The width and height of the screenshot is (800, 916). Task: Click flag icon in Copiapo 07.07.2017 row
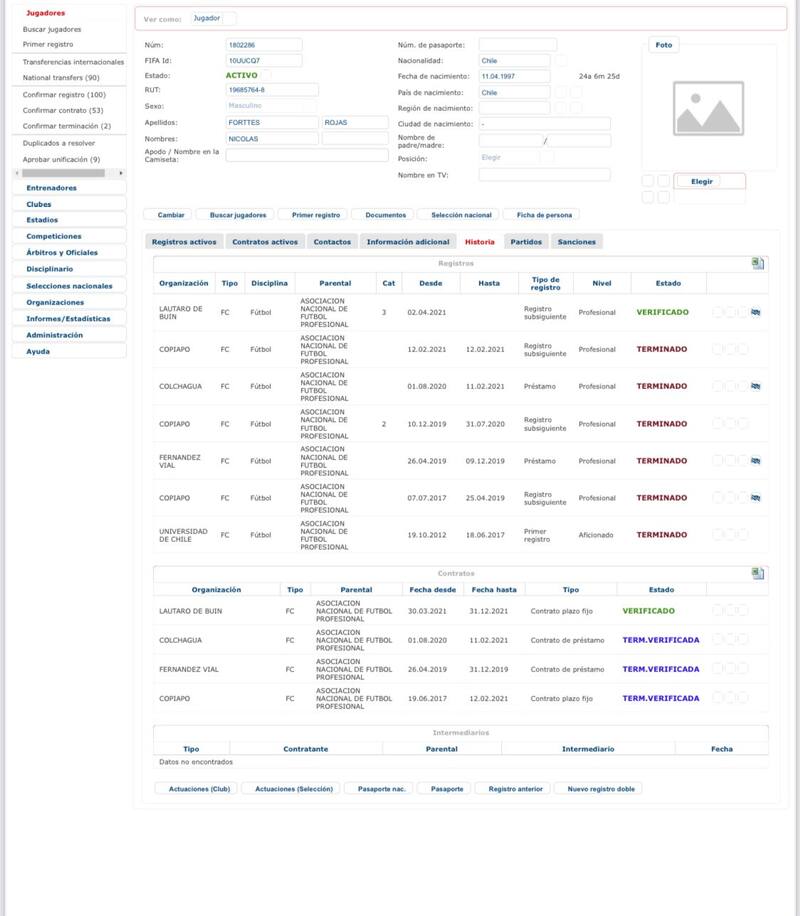pos(756,498)
